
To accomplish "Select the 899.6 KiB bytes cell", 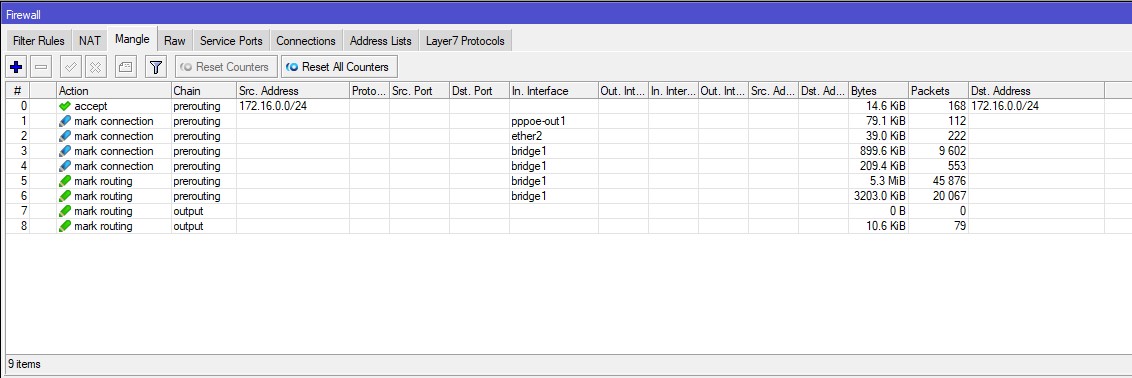I will pos(878,151).
